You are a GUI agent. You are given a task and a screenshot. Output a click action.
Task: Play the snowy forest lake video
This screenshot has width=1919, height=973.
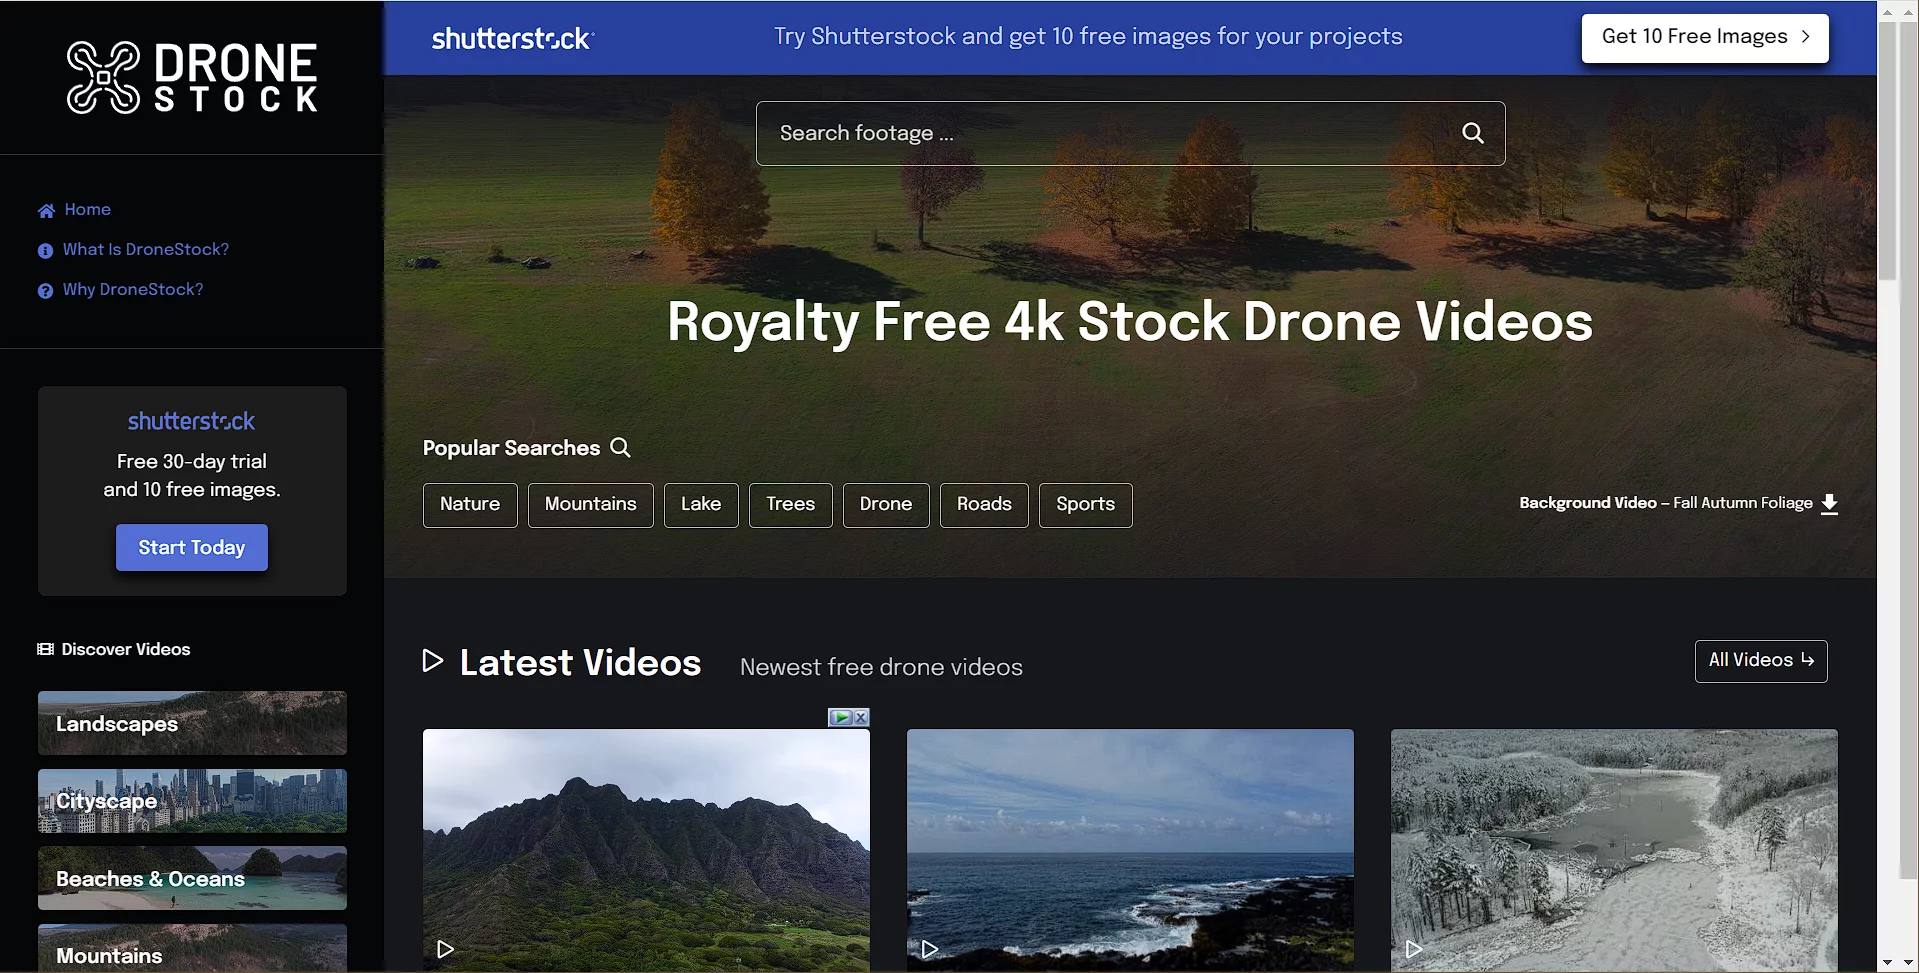[1414, 948]
